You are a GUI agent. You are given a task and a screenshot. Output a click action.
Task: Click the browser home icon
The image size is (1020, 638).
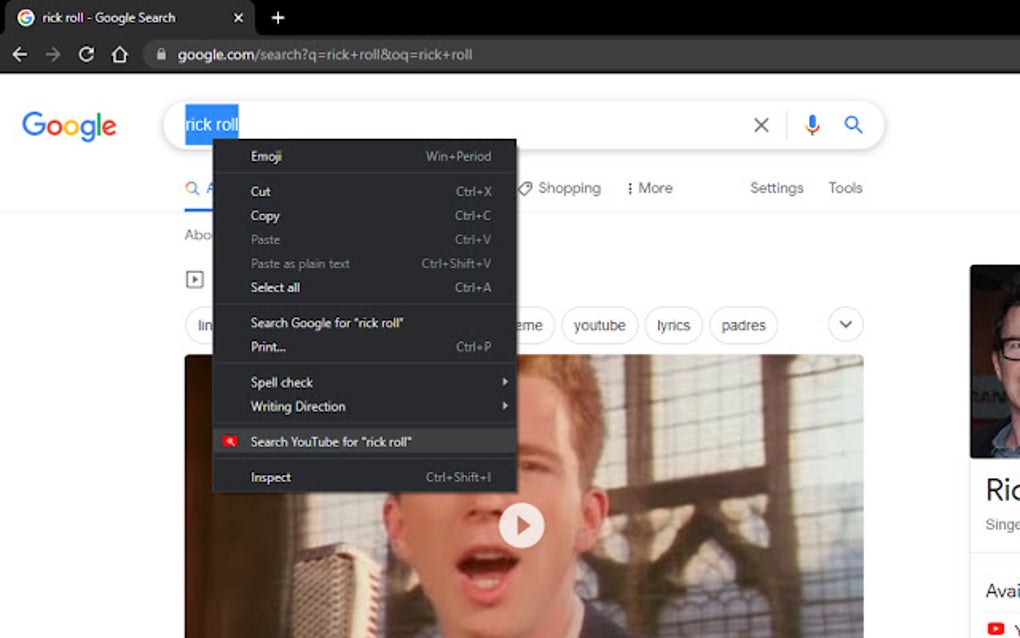pyautogui.click(x=118, y=54)
